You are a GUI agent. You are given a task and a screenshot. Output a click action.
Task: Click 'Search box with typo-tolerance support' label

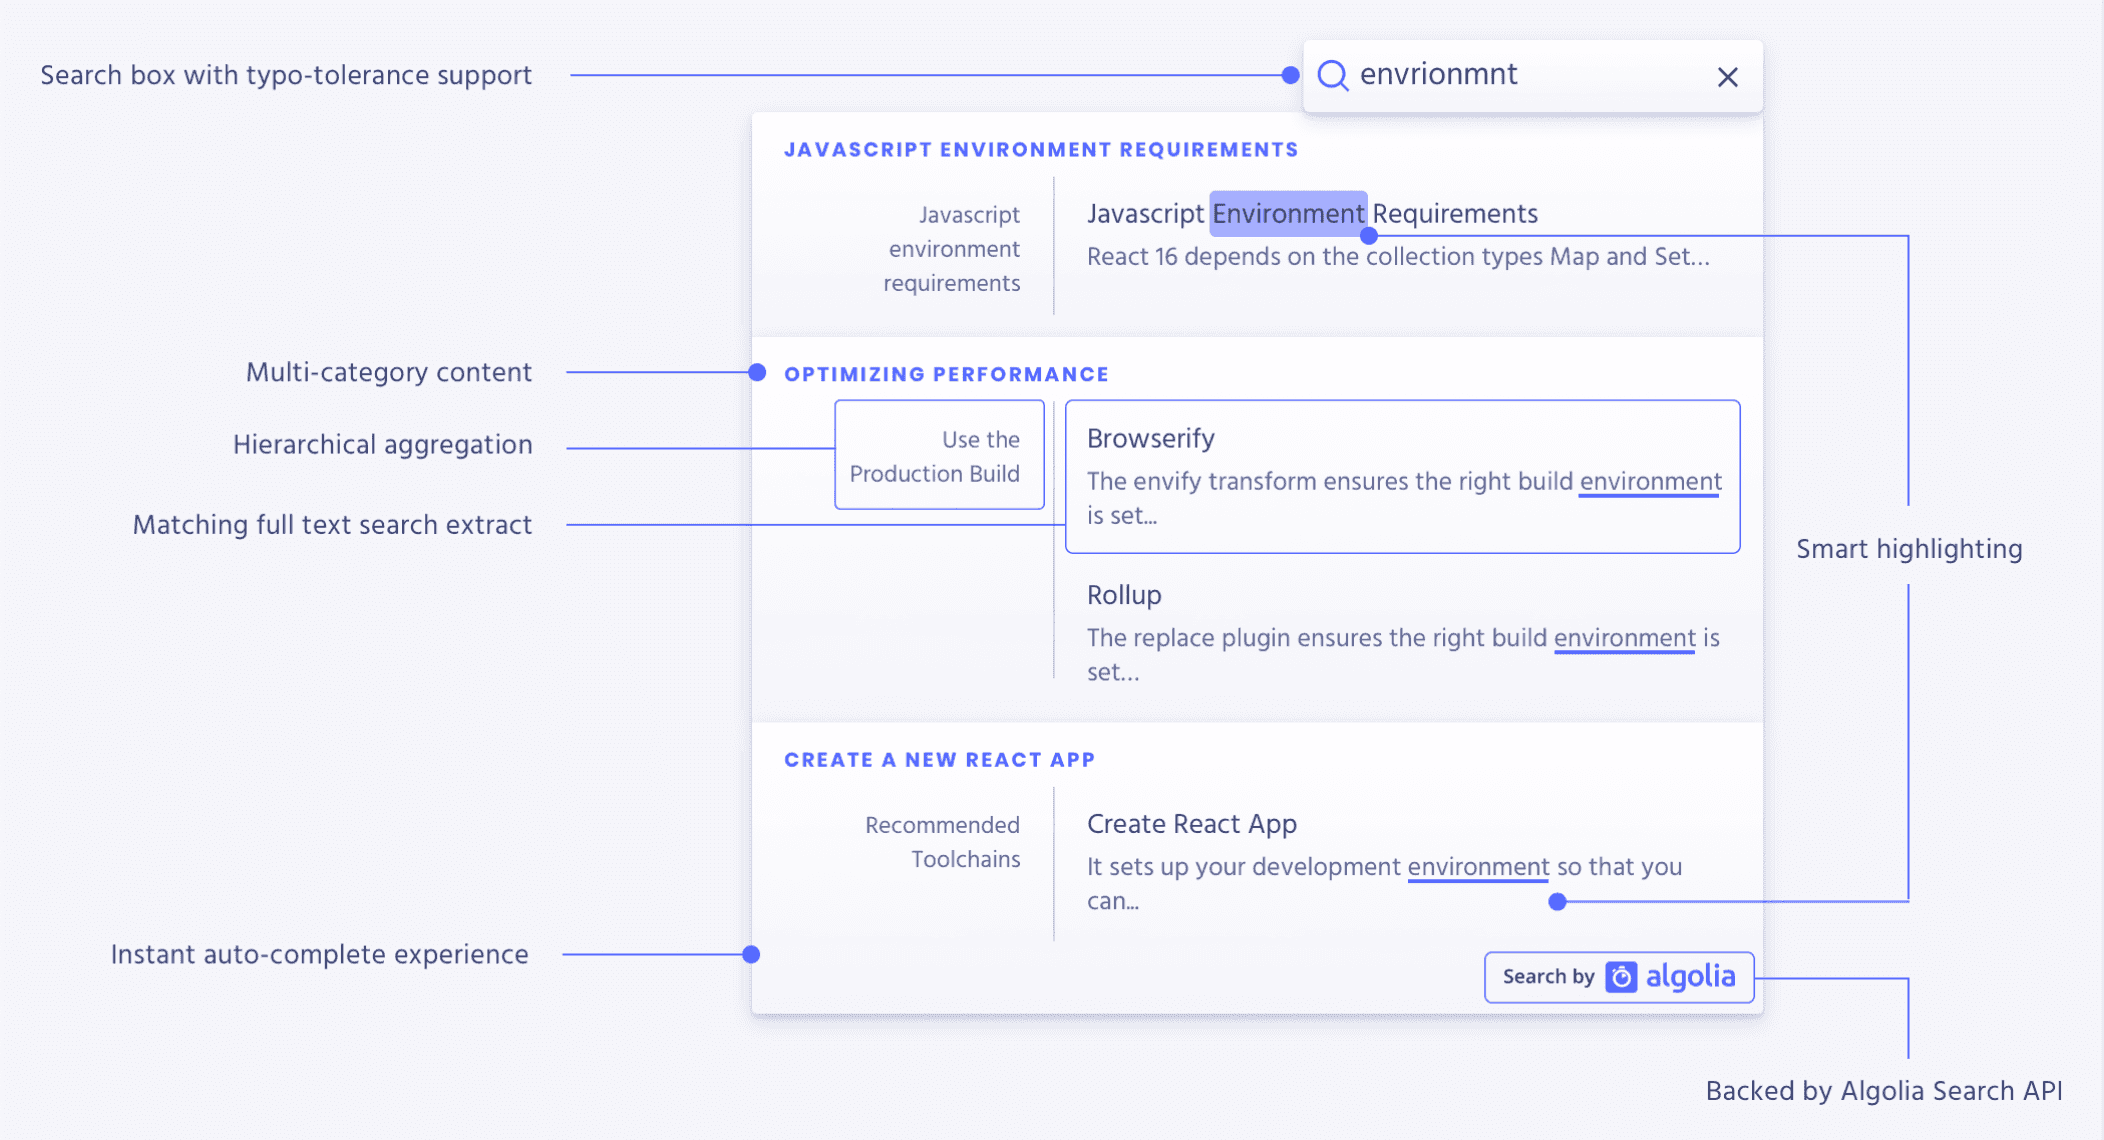tap(286, 76)
